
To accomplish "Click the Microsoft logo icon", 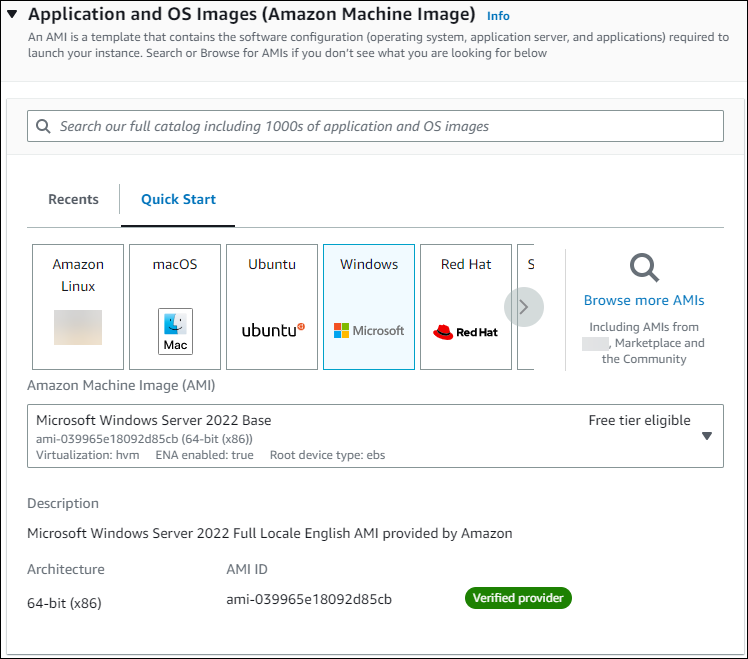I will 369,331.
